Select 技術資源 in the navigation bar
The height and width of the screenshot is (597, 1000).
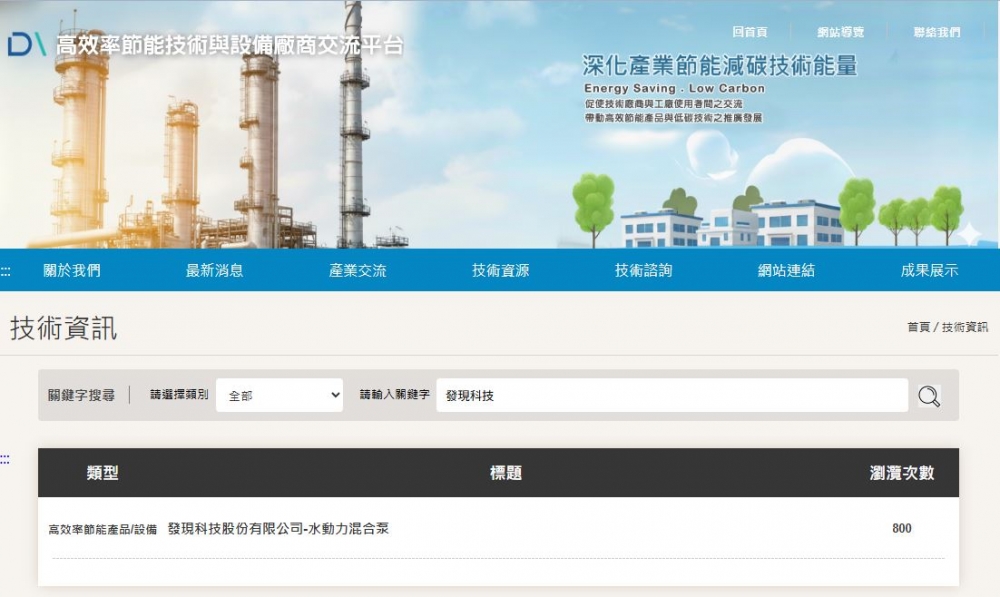501,270
